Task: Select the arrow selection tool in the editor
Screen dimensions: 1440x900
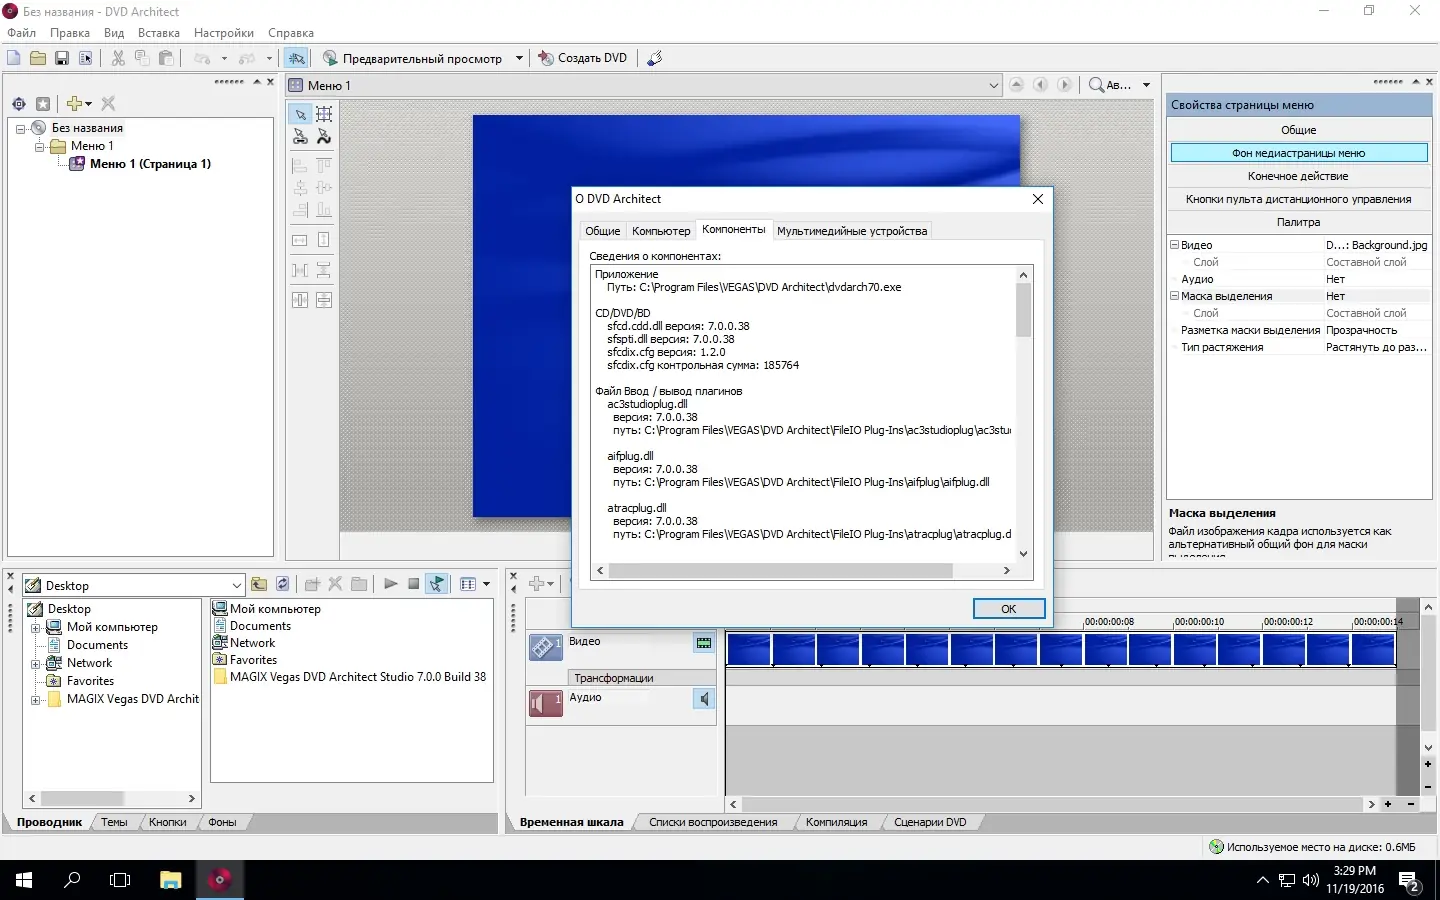Action: tap(300, 114)
